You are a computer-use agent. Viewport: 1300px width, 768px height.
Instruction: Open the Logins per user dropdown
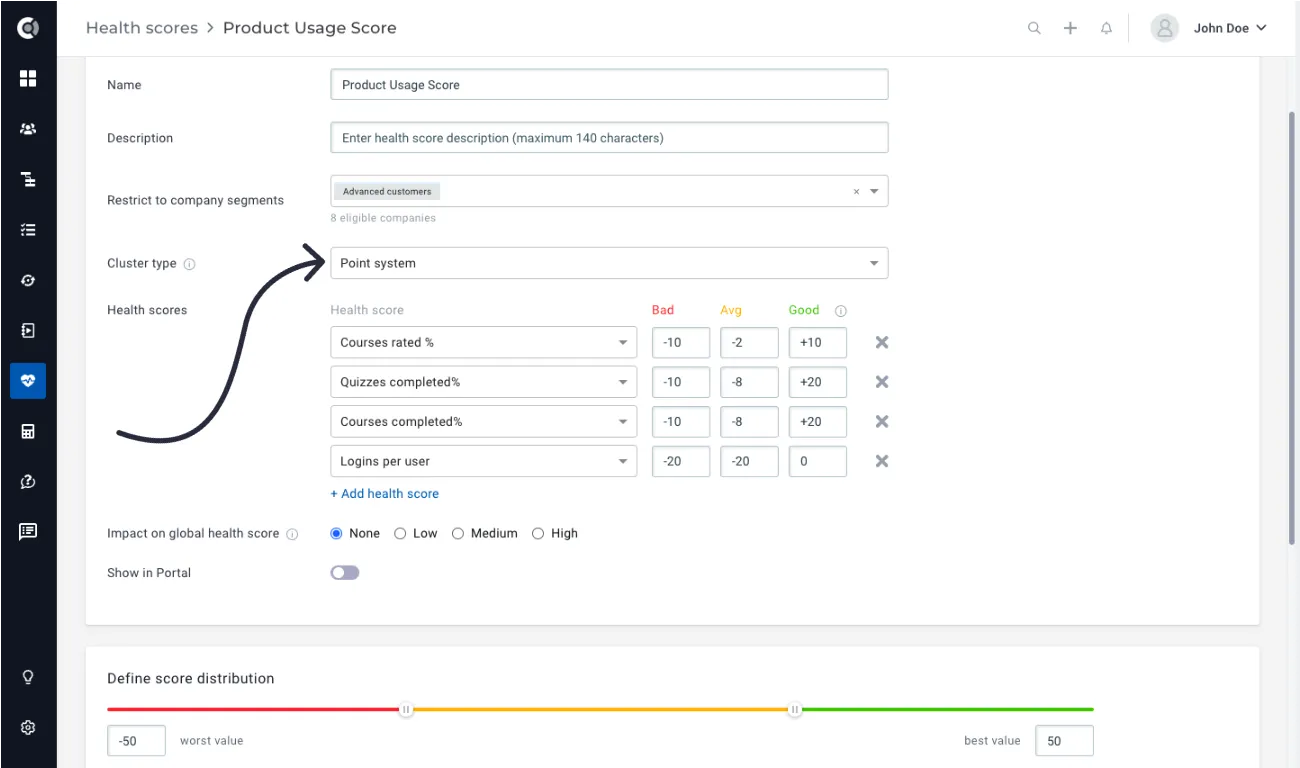(x=483, y=461)
